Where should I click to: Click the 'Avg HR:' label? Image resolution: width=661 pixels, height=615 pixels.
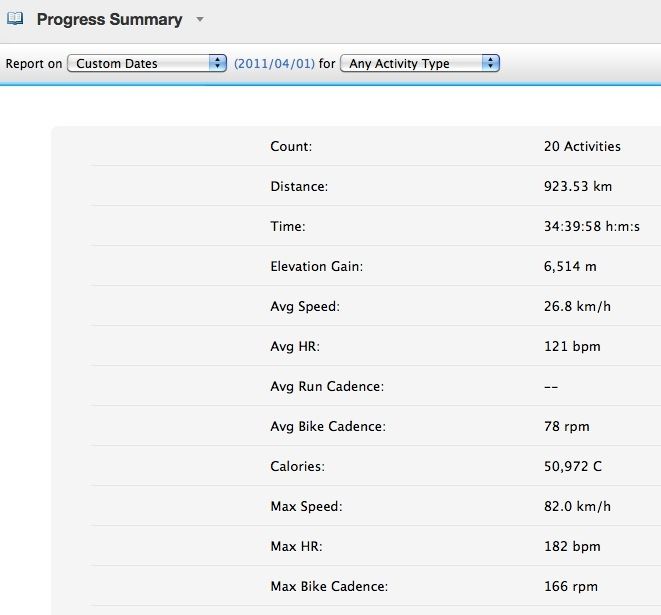pos(295,346)
